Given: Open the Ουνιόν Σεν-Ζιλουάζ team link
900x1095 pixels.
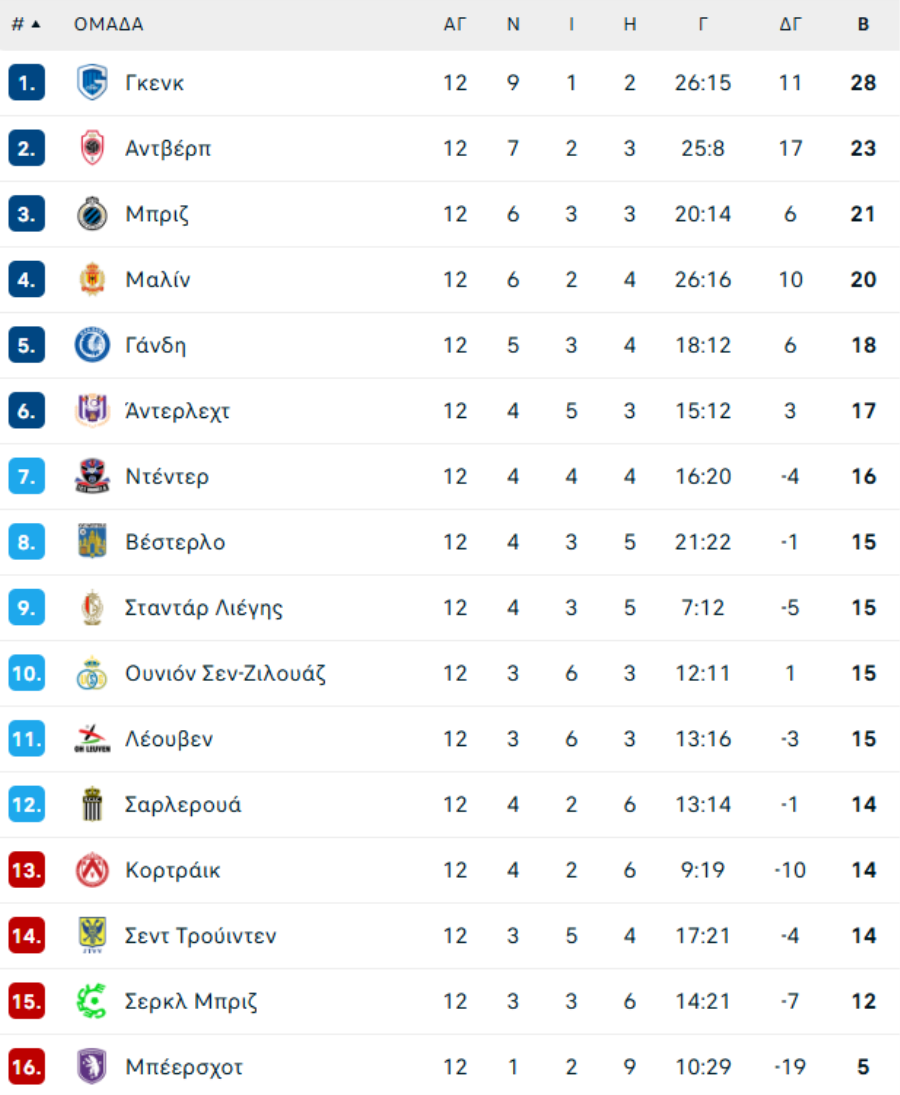Looking at the screenshot, I should click(x=225, y=673).
